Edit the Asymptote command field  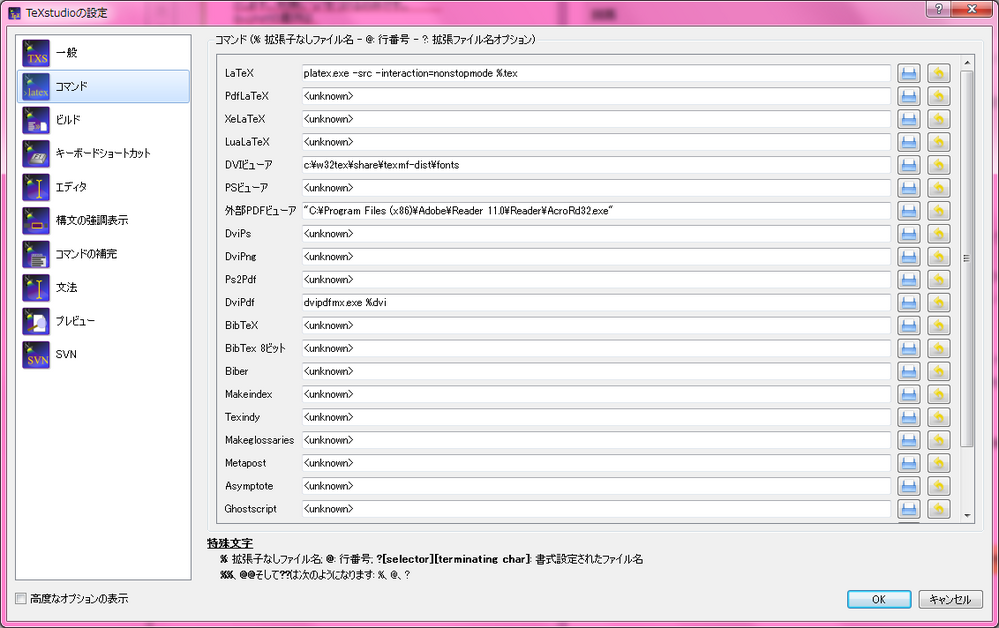click(x=596, y=486)
